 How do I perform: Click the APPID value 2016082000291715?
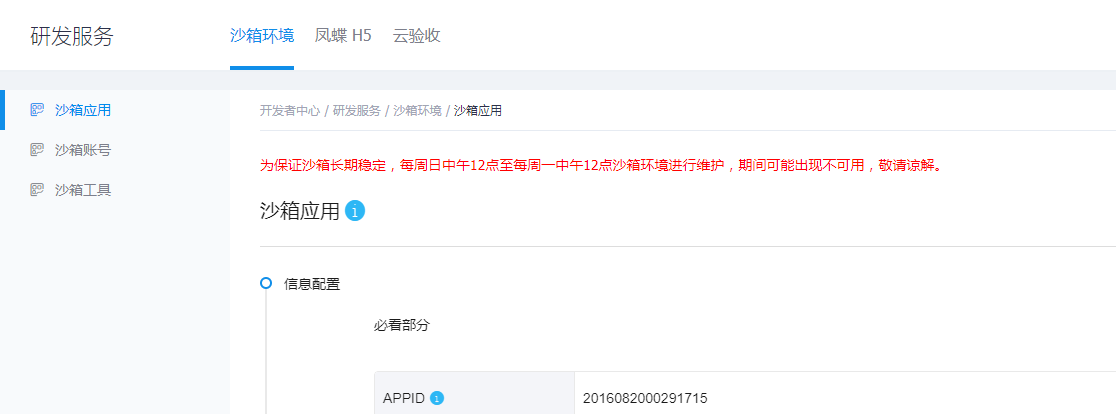pyautogui.click(x=645, y=398)
